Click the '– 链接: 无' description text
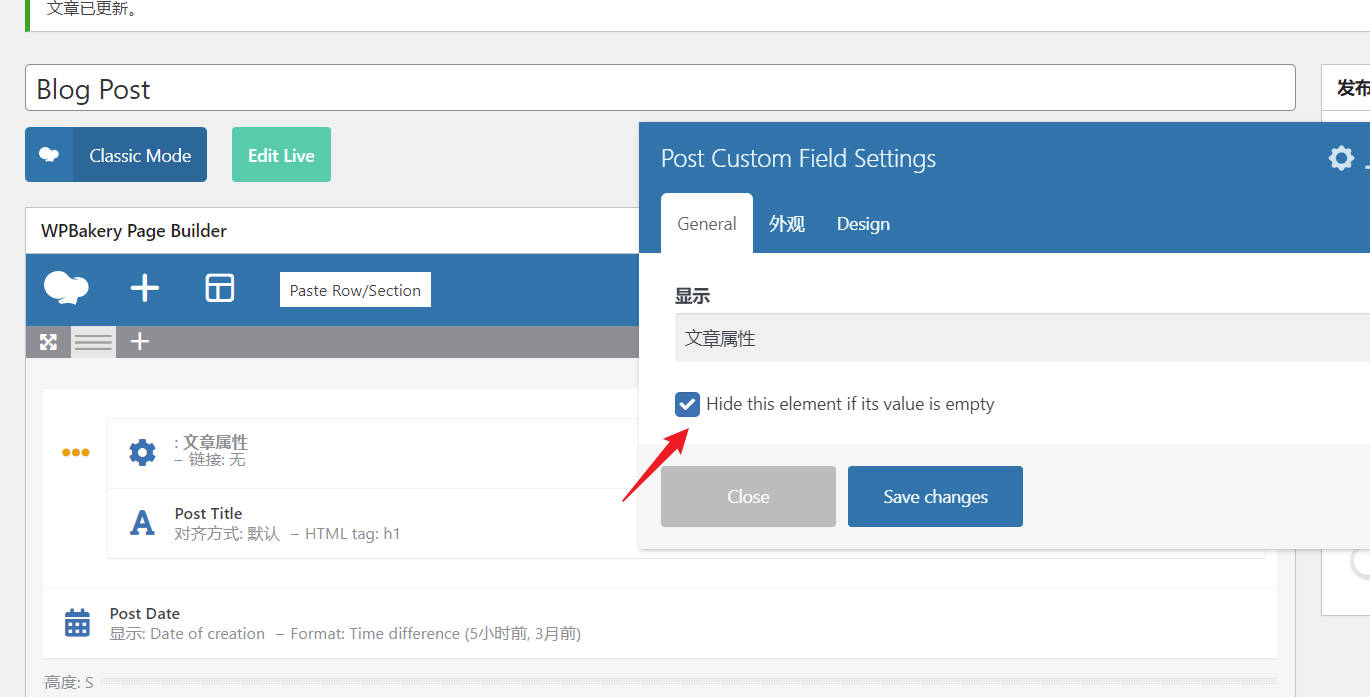 210,460
